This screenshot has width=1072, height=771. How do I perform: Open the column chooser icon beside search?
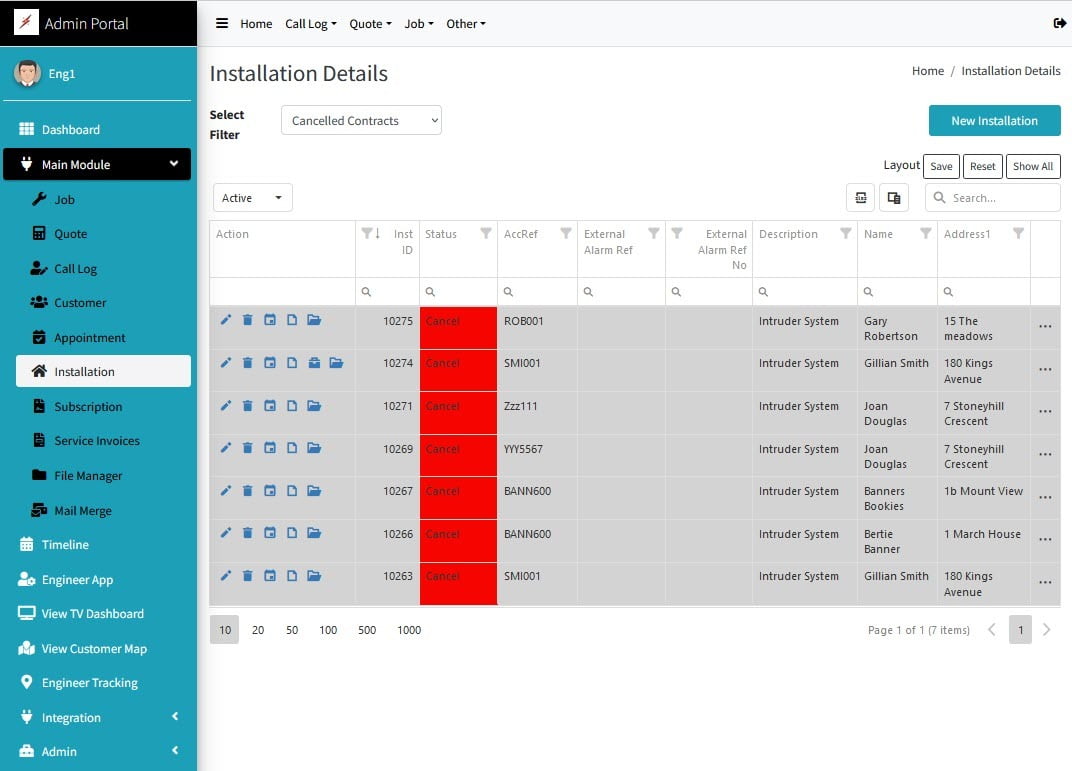[893, 198]
